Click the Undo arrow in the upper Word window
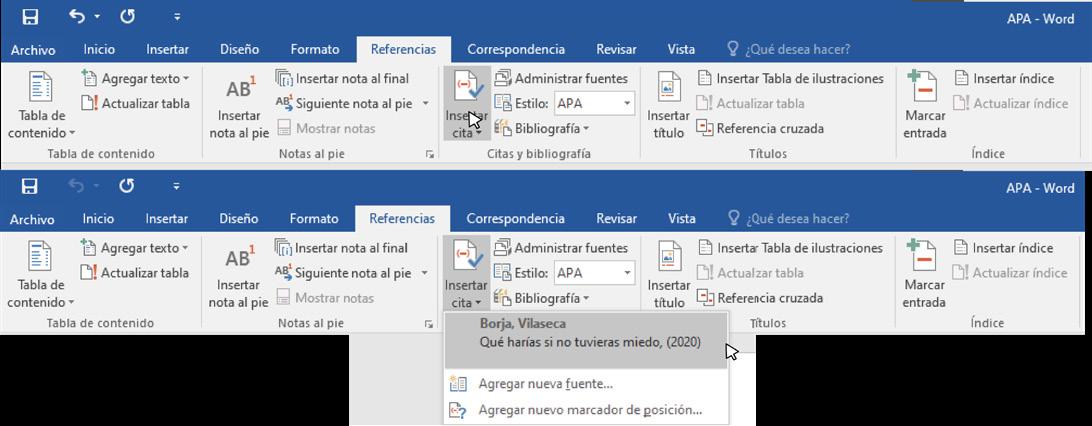This screenshot has height=426, width=1092. coord(77,17)
